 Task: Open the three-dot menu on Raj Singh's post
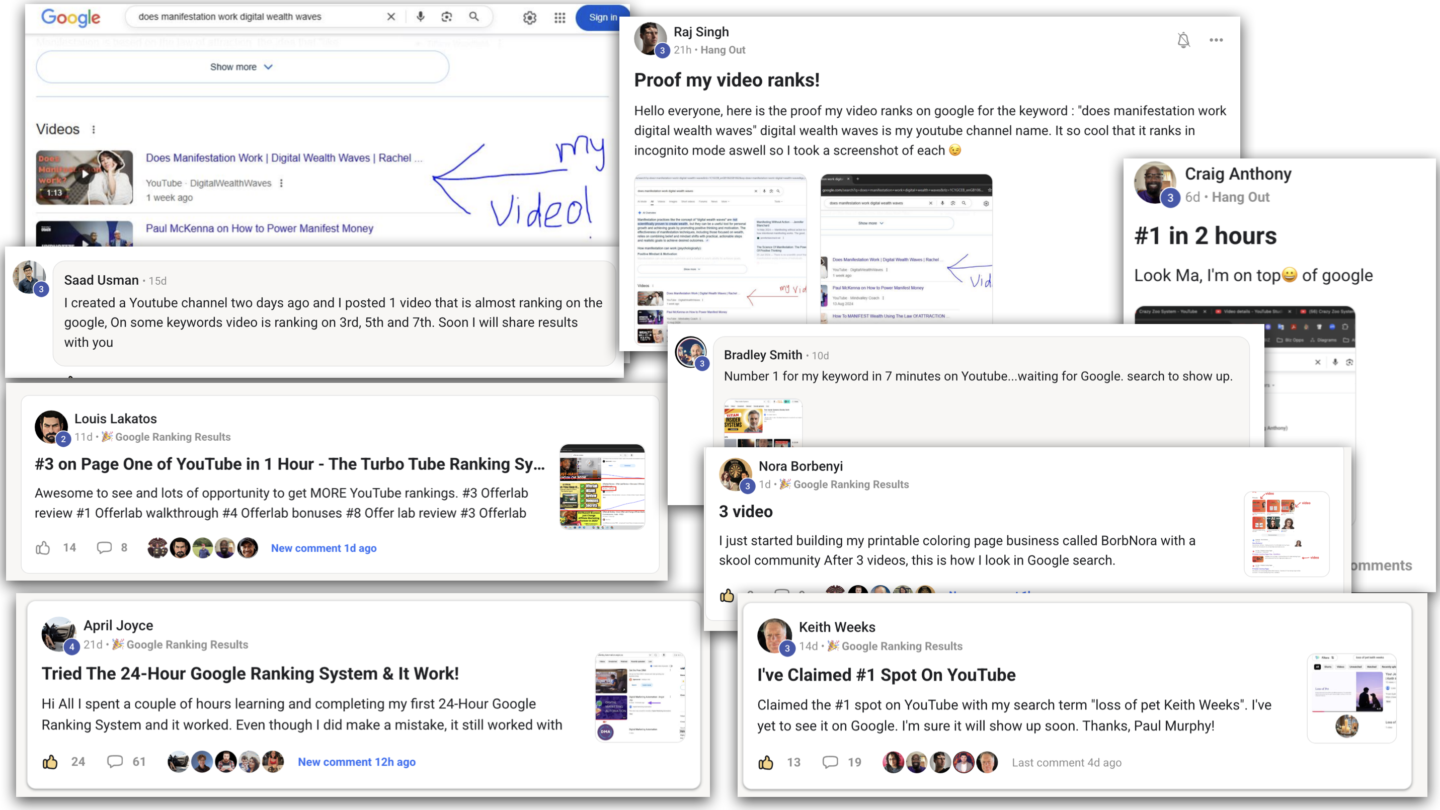1216,40
